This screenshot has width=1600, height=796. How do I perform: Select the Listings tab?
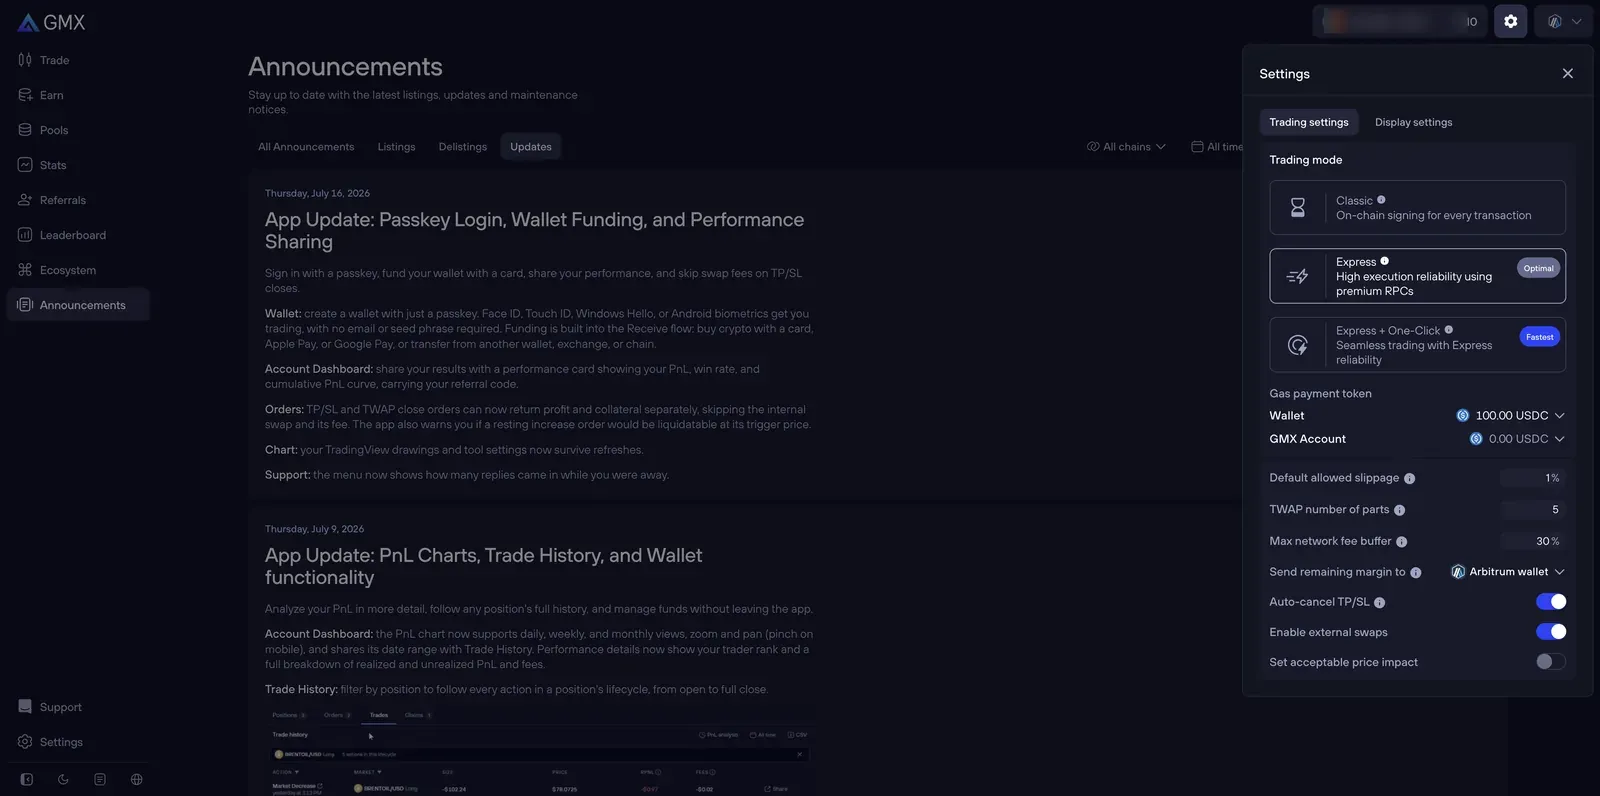(396, 147)
